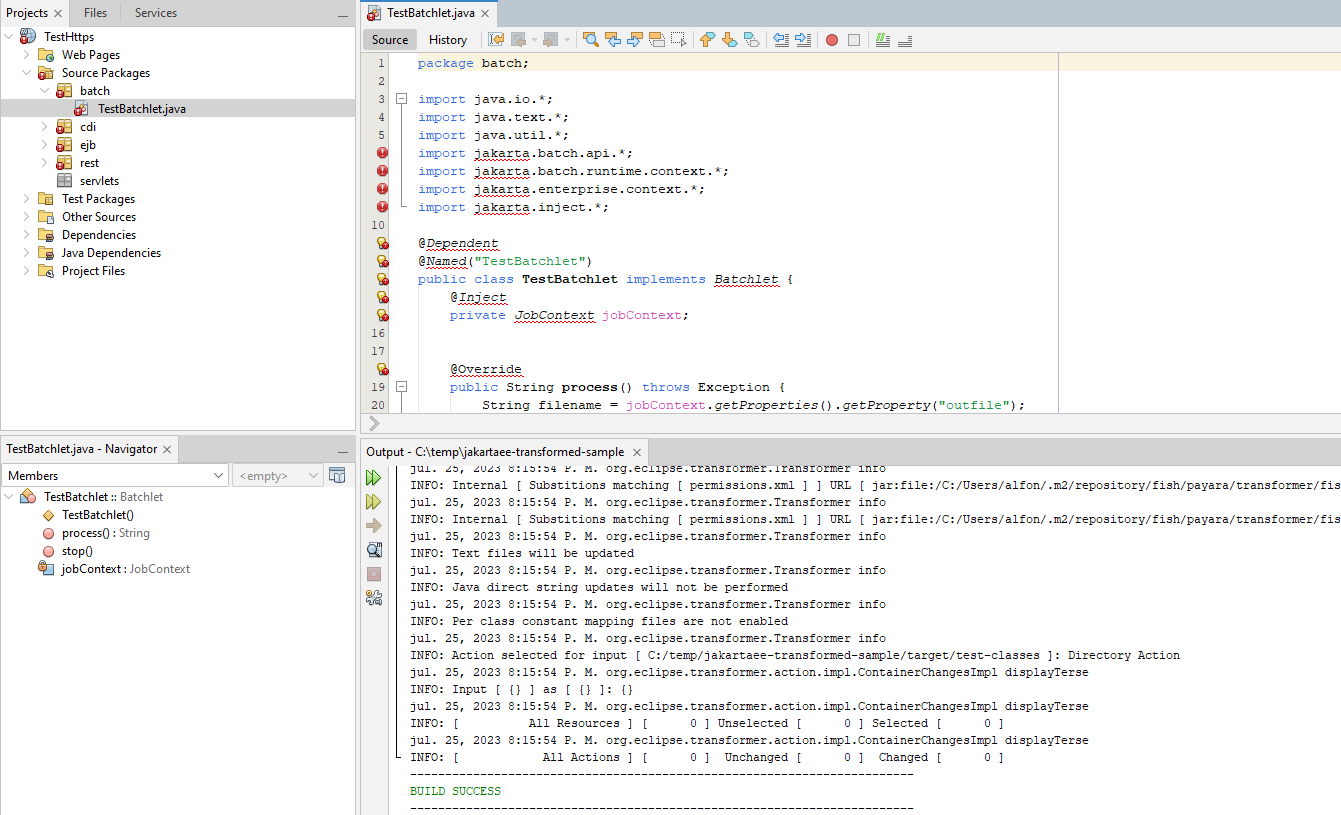Collapse the import statements fold at line 3

402,98
